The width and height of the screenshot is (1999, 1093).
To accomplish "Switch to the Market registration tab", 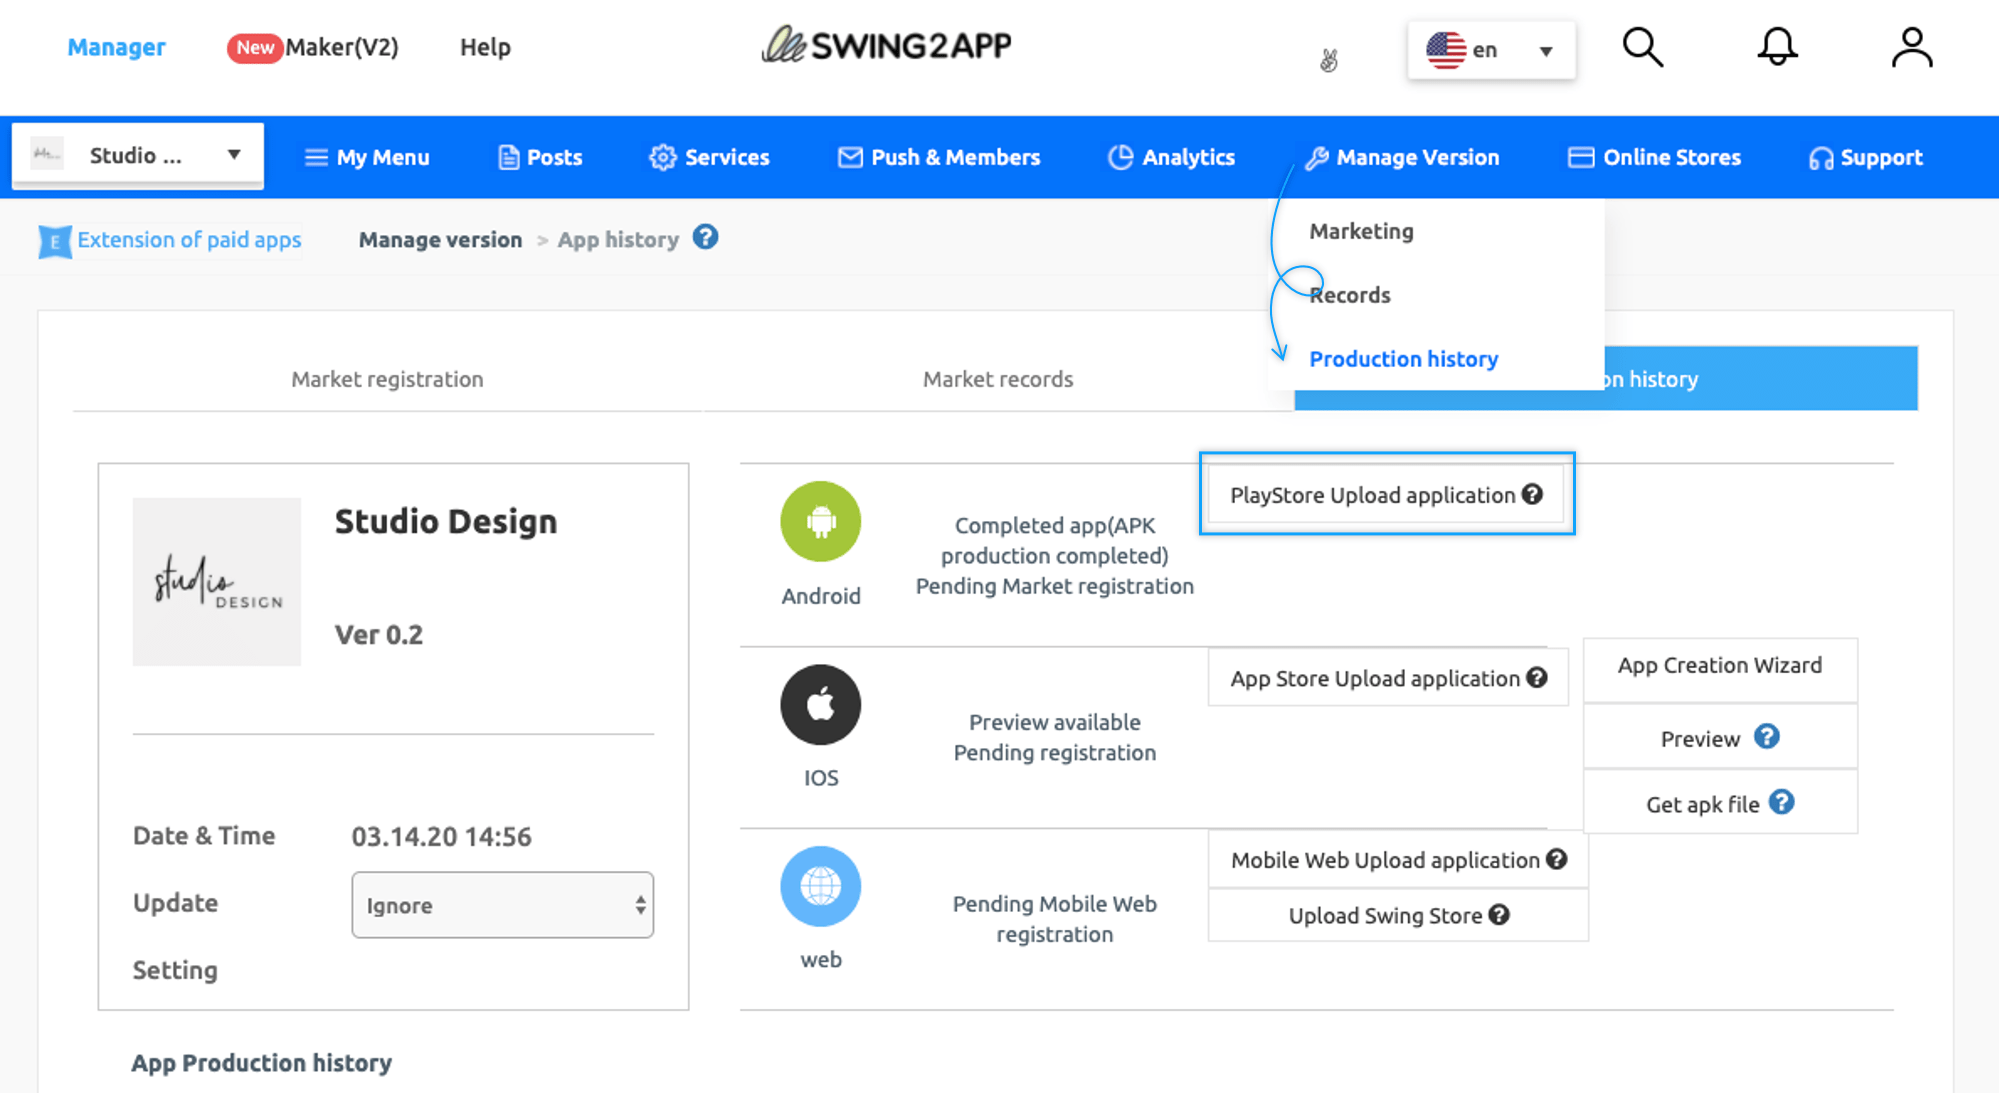I will tap(387, 379).
